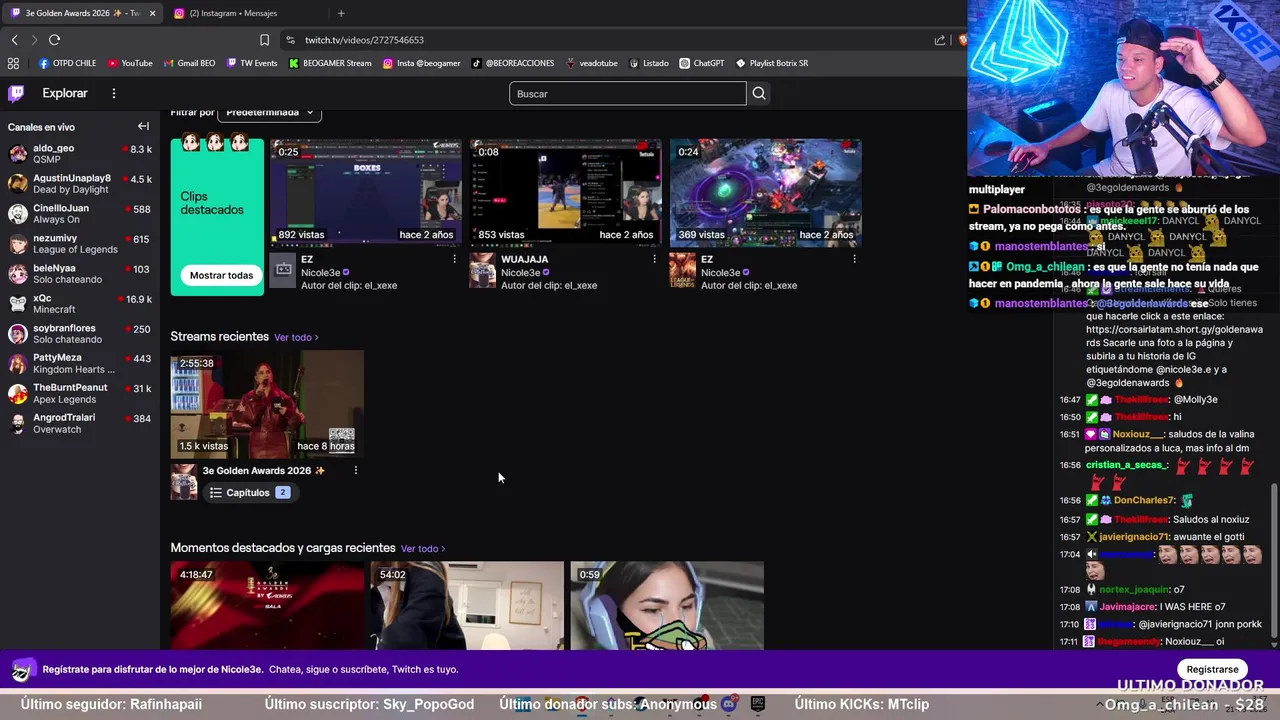Click the Twitch home logo

(16, 93)
